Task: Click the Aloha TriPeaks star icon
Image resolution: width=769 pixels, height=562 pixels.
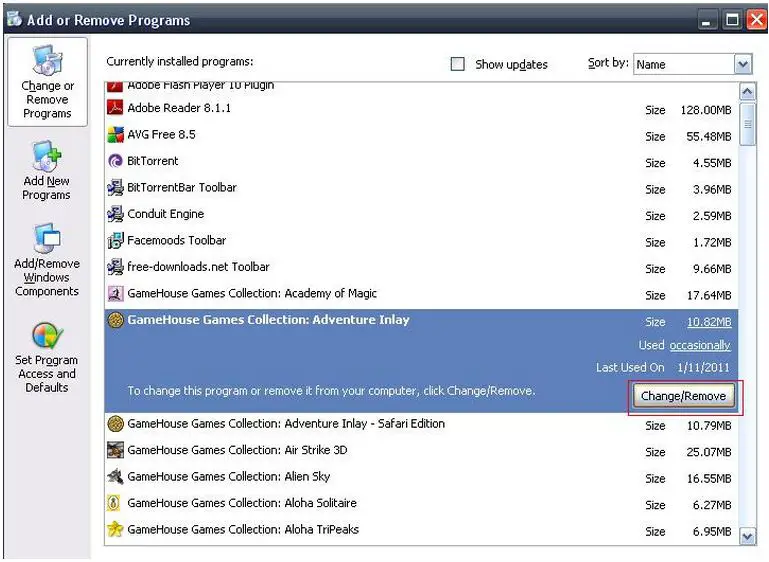Action: click(x=115, y=529)
